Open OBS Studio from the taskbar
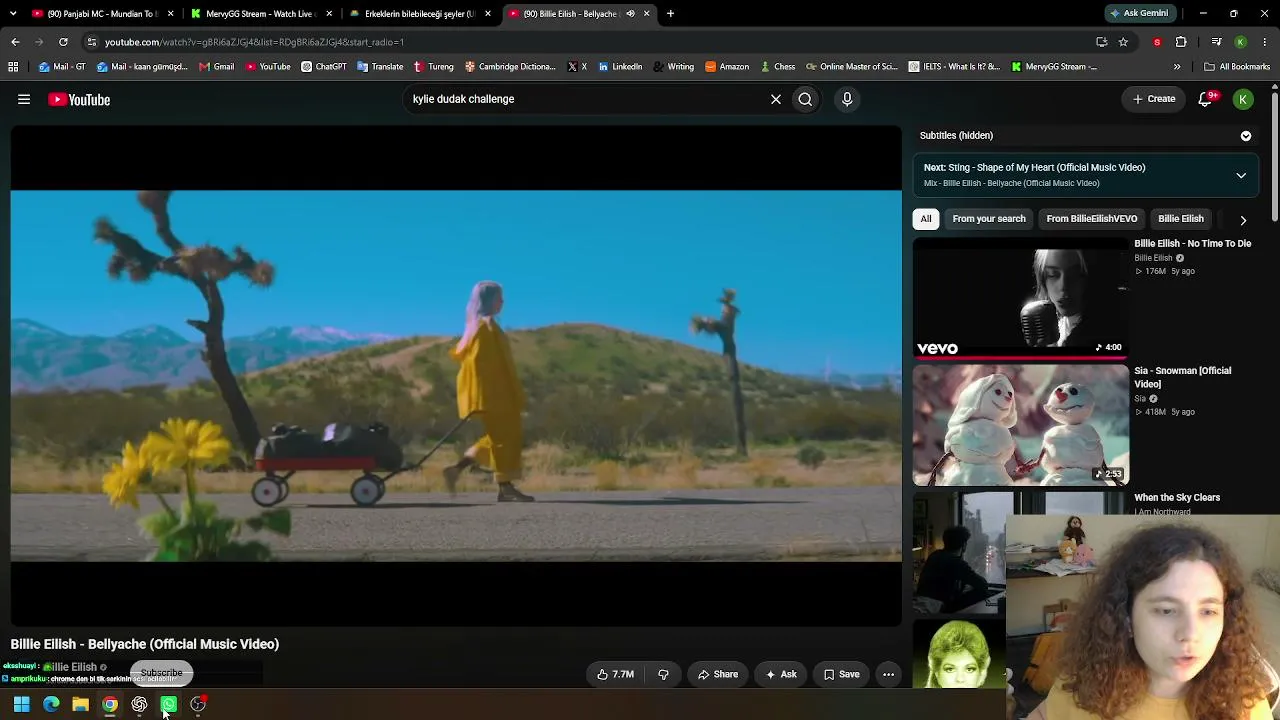This screenshot has height=720, width=1280. (198, 705)
